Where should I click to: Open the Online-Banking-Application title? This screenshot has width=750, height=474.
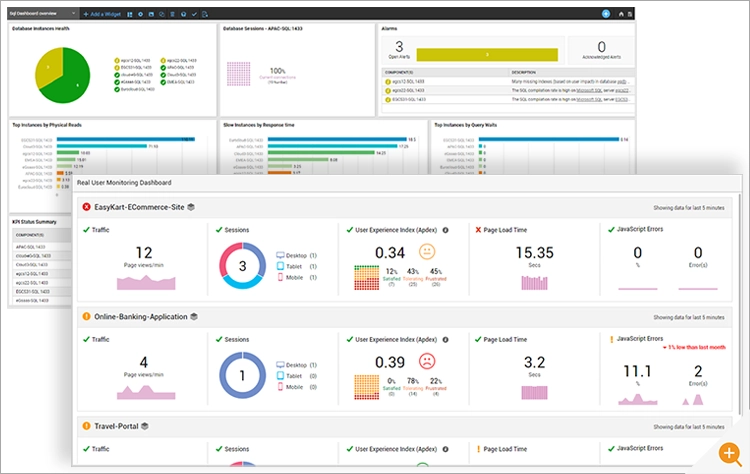141,317
